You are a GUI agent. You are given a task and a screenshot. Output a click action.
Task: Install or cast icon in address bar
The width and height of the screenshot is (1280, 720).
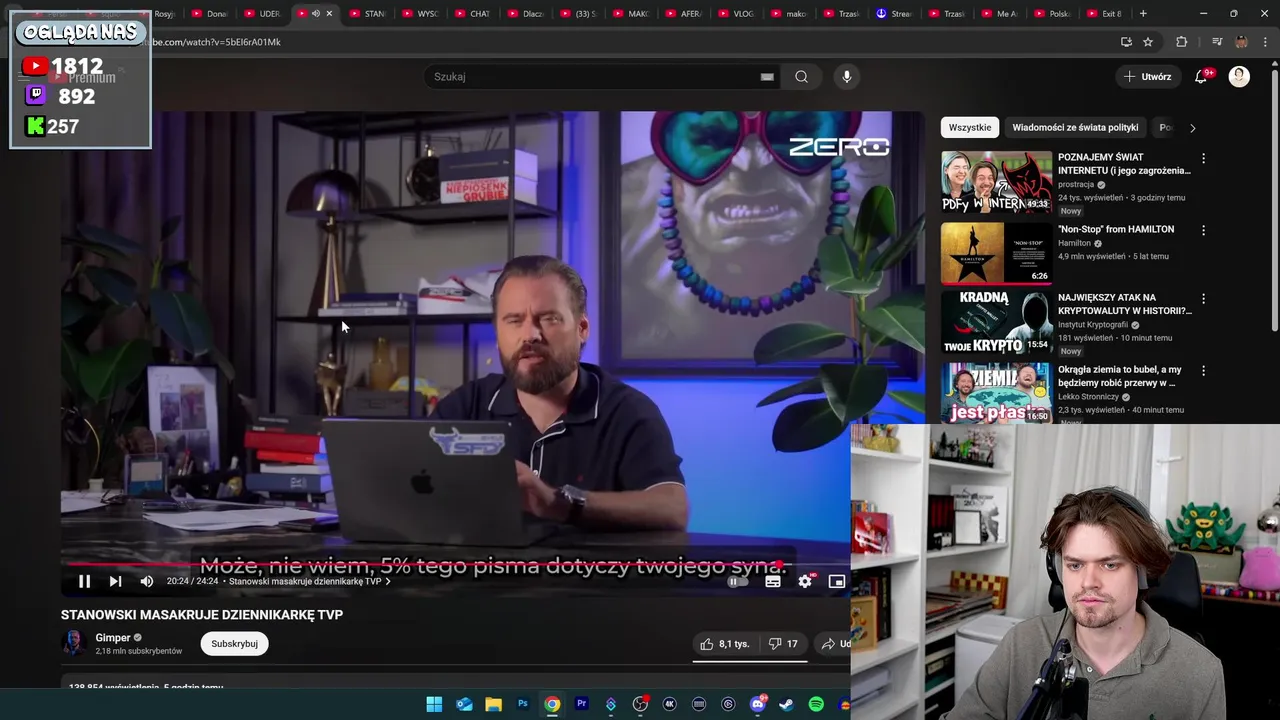(x=1126, y=42)
